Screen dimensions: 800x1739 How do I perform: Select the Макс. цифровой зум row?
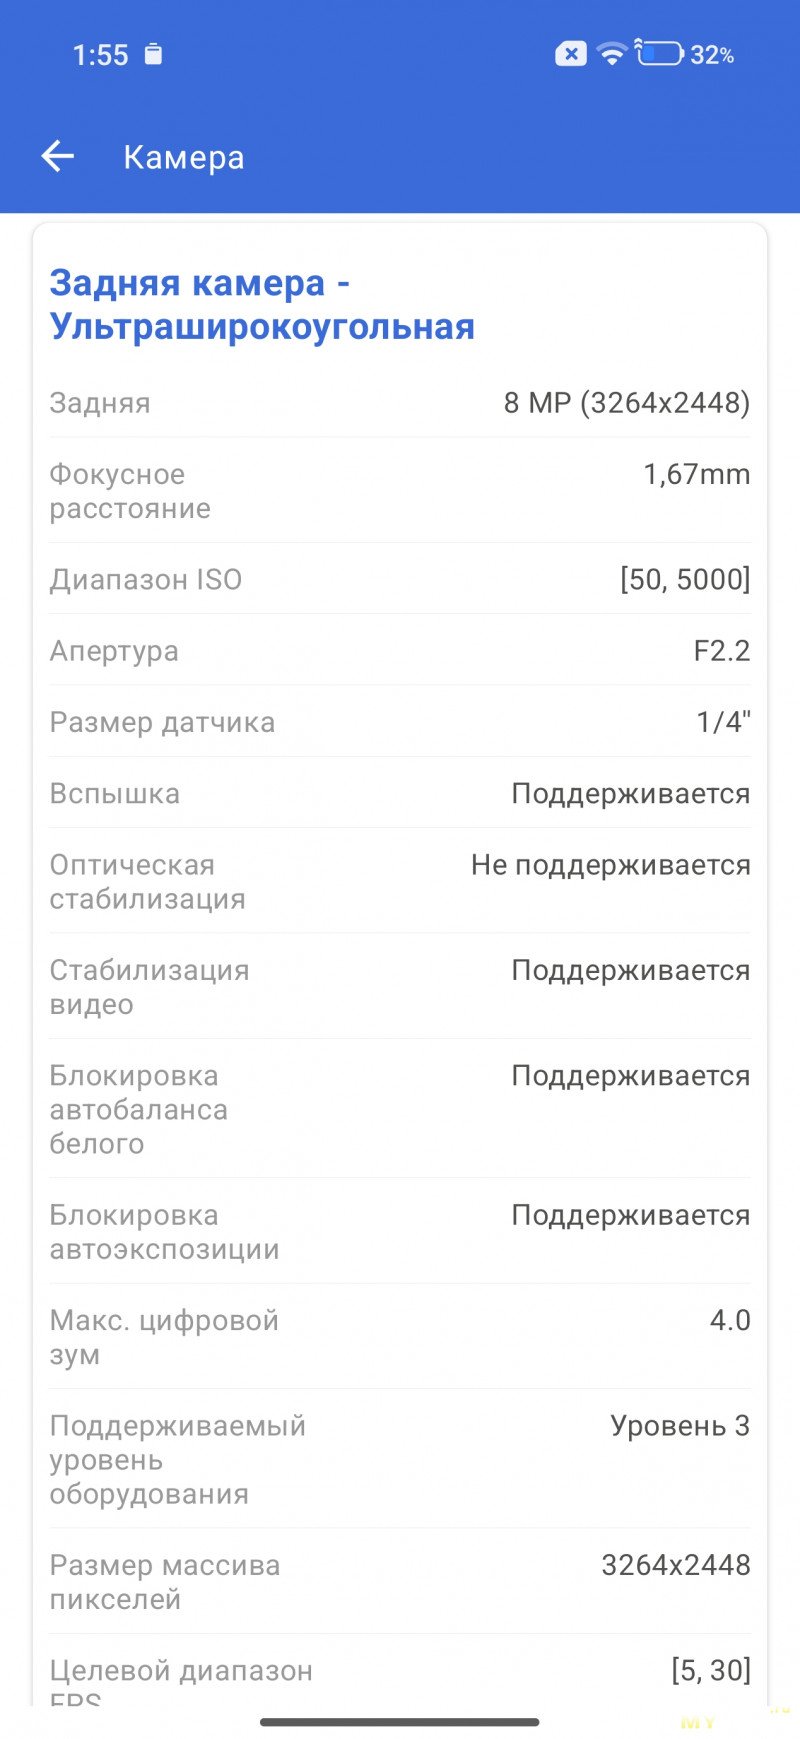coord(400,1337)
